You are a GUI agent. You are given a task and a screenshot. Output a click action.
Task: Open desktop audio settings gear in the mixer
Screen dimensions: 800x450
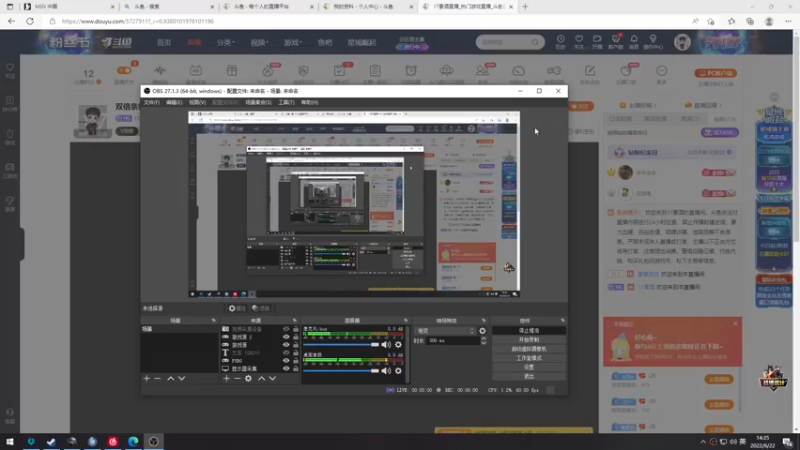pos(398,371)
